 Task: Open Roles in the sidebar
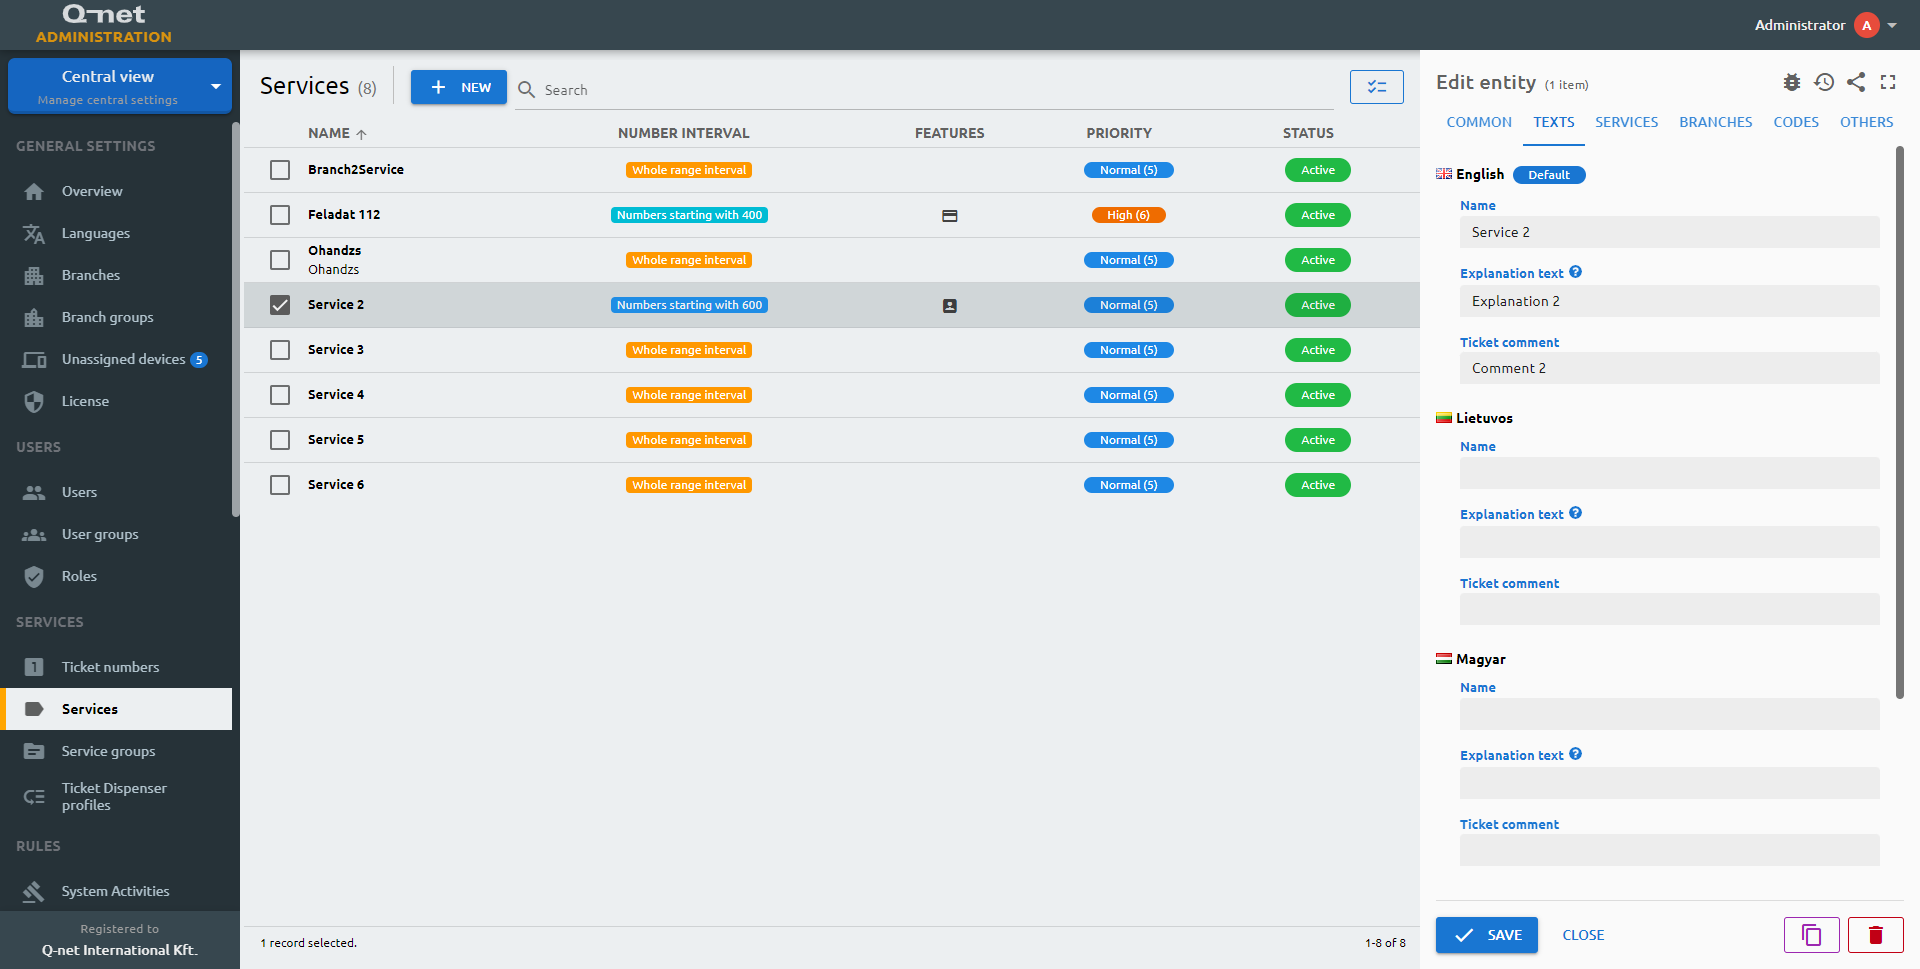116,576
